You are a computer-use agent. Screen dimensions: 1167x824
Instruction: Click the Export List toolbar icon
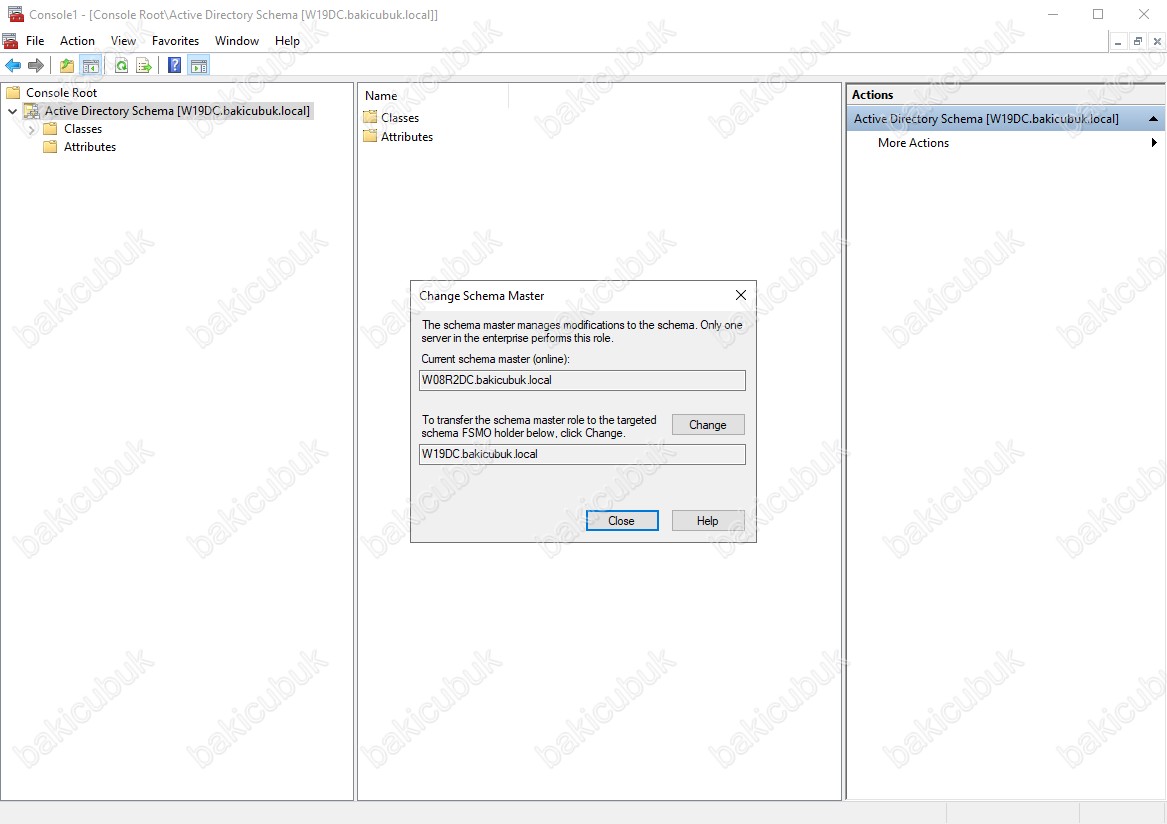pos(144,66)
